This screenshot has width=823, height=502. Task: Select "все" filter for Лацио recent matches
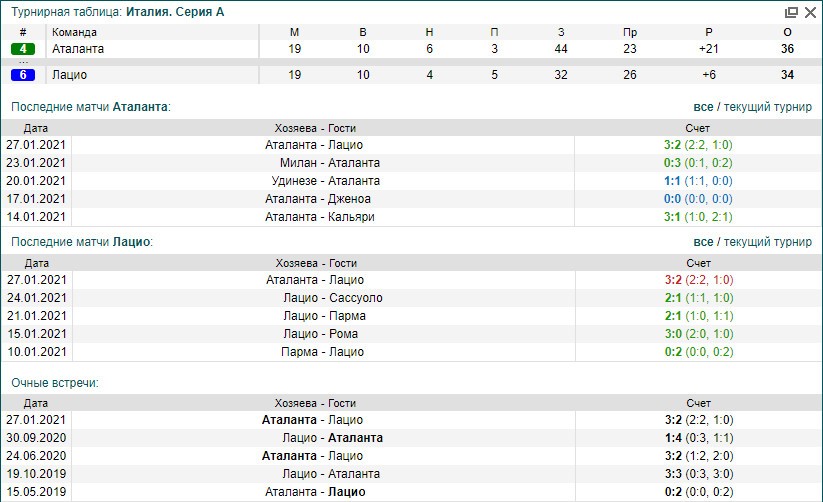click(703, 242)
